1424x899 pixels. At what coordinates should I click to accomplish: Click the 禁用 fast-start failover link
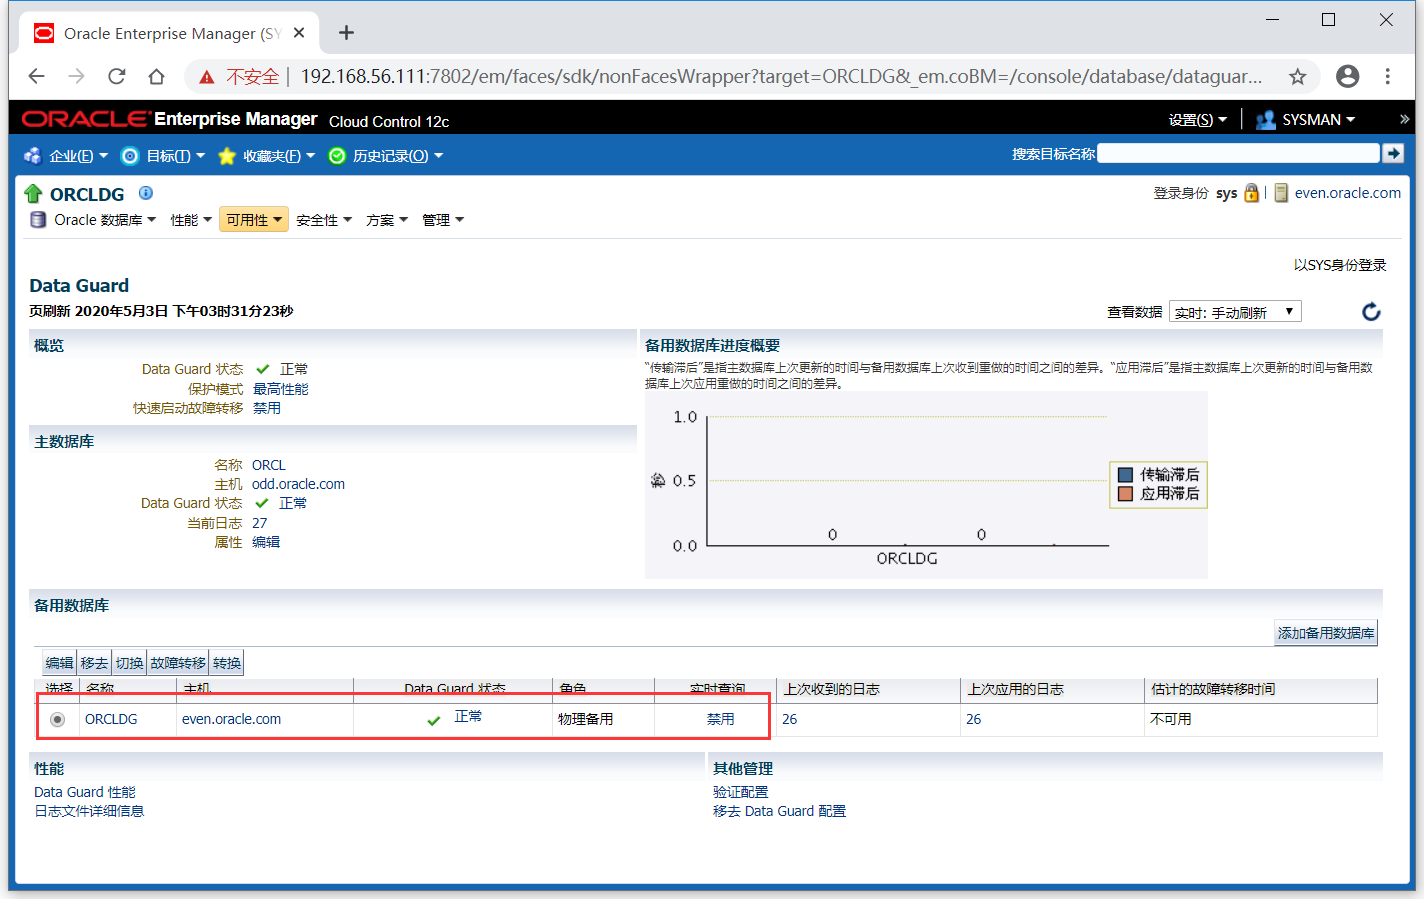pyautogui.click(x=267, y=408)
